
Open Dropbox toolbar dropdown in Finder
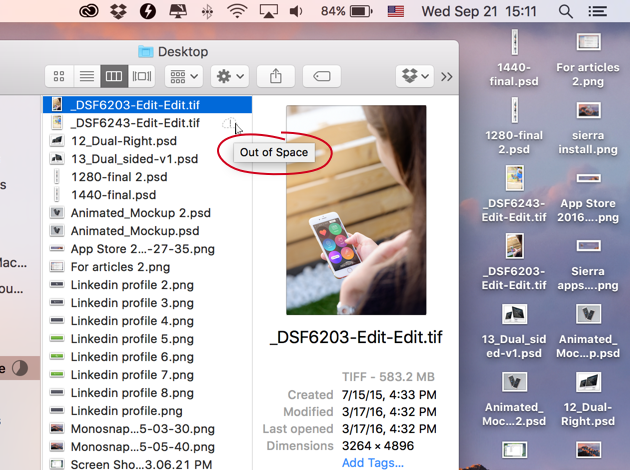tap(415, 76)
